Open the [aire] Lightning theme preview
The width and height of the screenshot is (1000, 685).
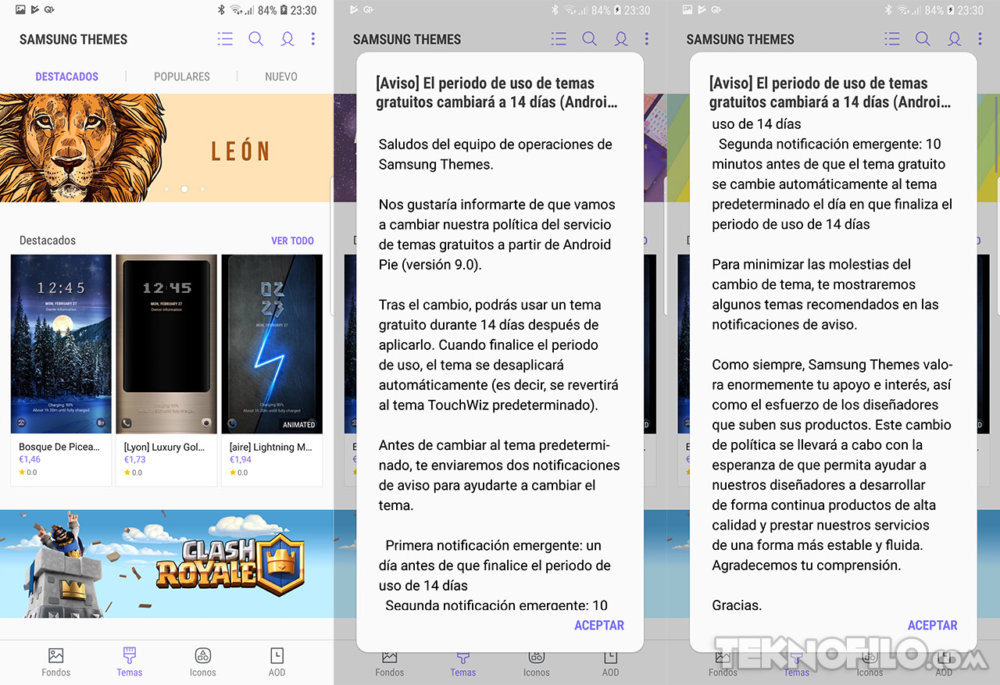click(272, 344)
